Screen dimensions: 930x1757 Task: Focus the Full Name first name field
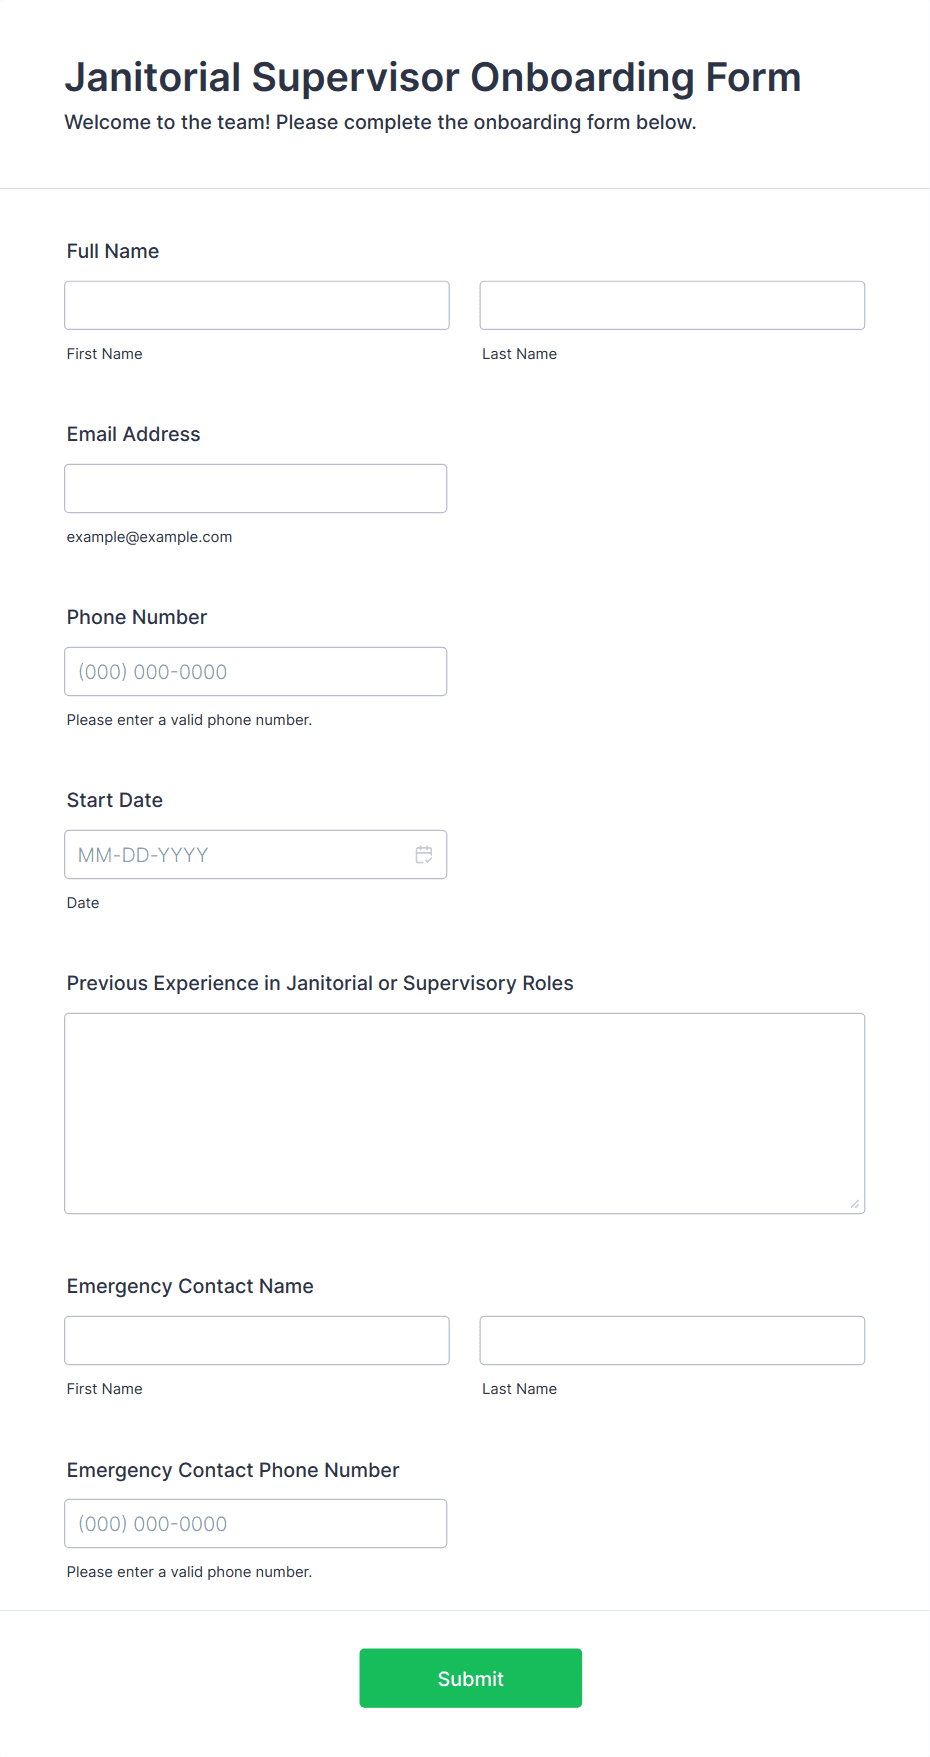pyautogui.click(x=257, y=305)
